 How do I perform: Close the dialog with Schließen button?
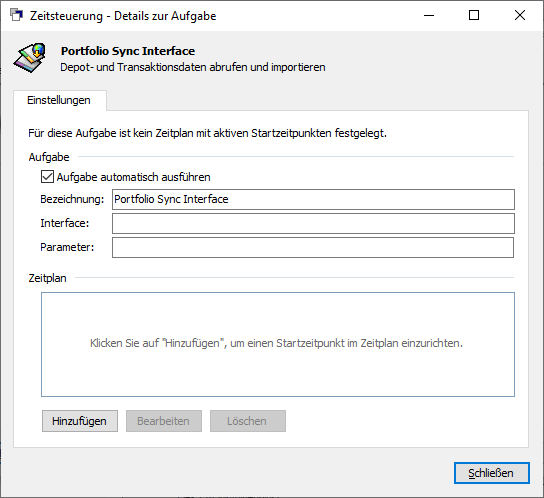[492, 473]
